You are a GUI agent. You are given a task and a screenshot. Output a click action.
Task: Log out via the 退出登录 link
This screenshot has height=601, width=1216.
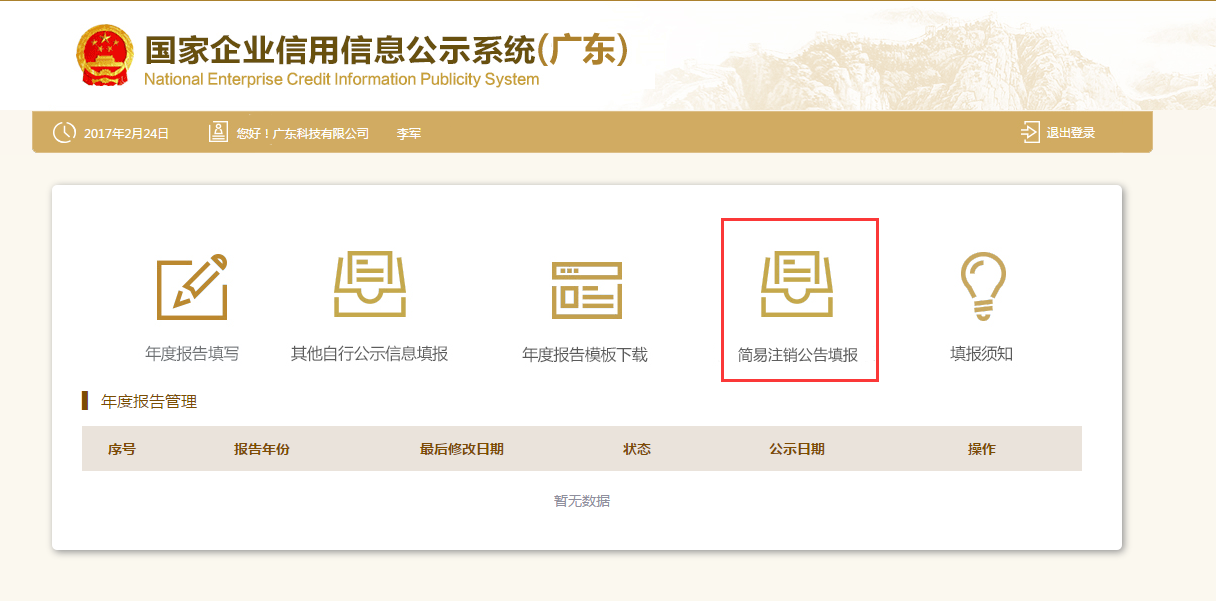point(1070,133)
